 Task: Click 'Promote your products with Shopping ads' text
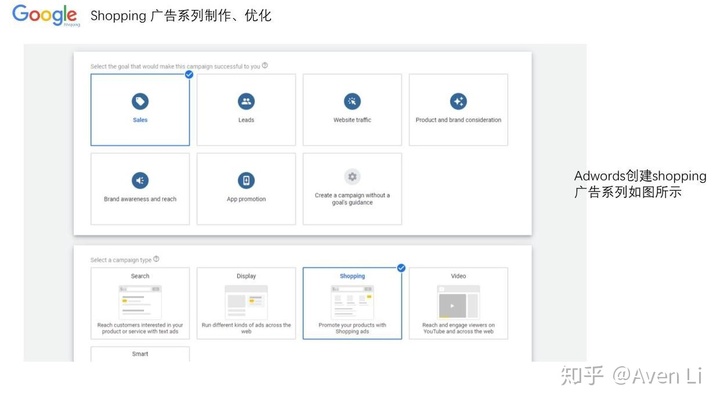pos(352,328)
